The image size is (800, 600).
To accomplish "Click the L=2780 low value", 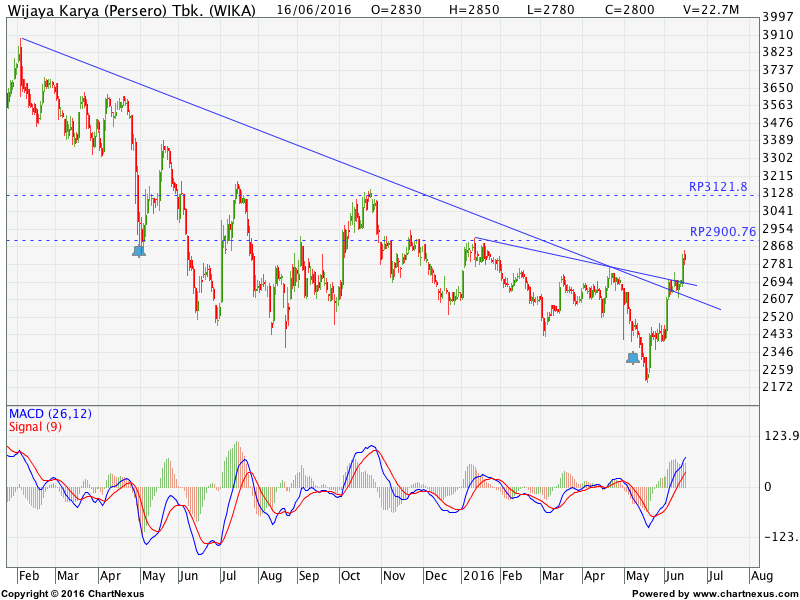I will [551, 9].
